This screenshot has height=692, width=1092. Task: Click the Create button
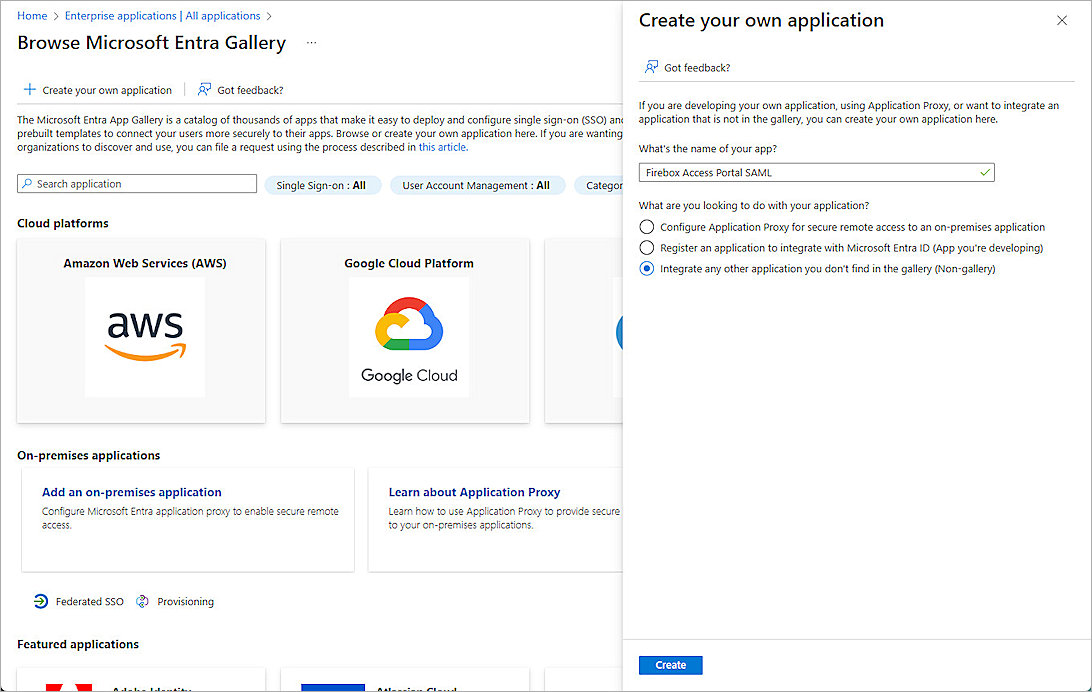tap(670, 664)
